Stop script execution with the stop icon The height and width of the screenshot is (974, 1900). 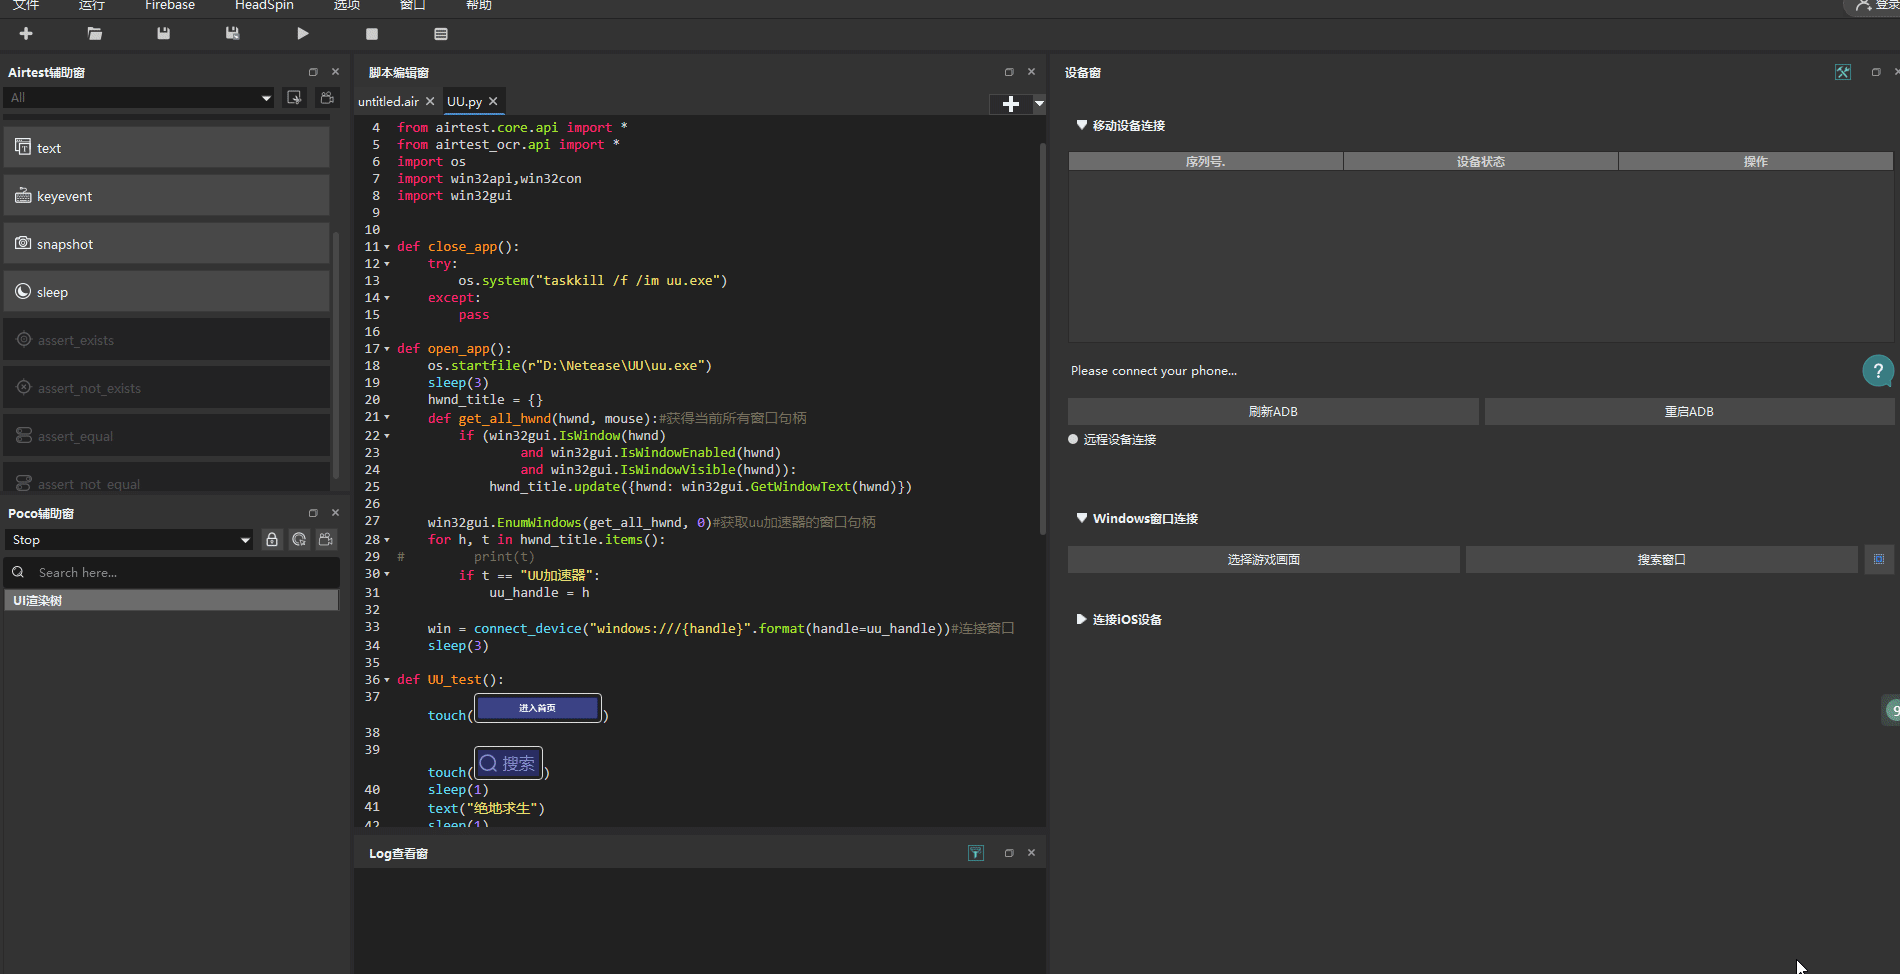372,33
